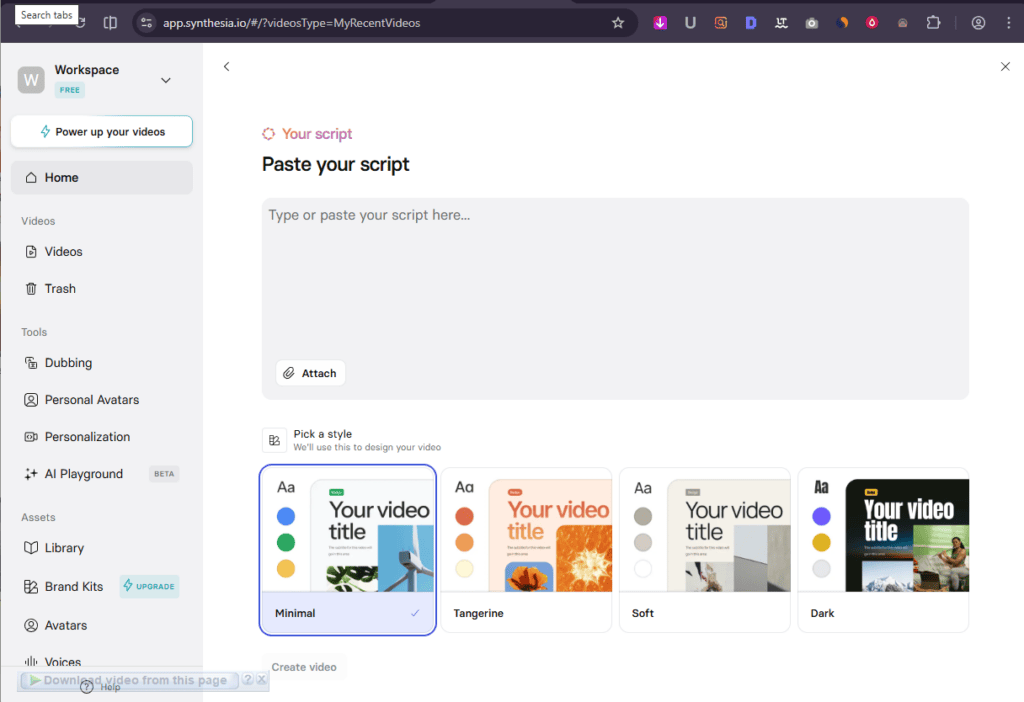Click the Tangerine style preview thumbnail
The image size is (1024, 702).
[x=551, y=535]
